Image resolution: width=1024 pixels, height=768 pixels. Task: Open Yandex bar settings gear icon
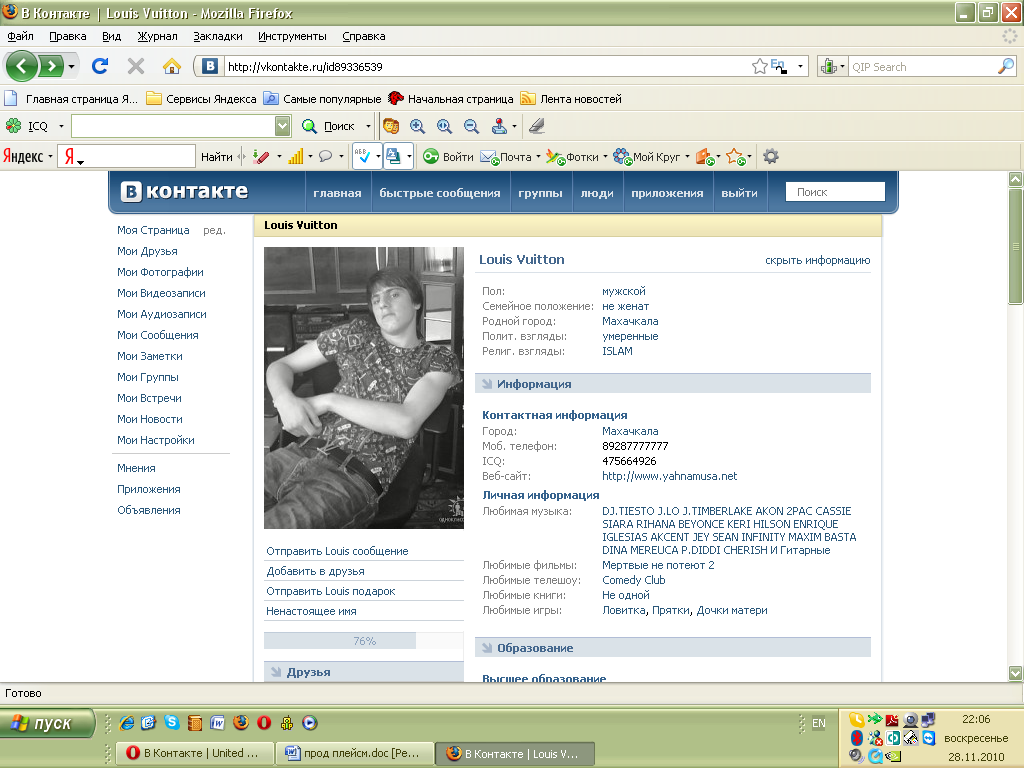pyautogui.click(x=771, y=157)
